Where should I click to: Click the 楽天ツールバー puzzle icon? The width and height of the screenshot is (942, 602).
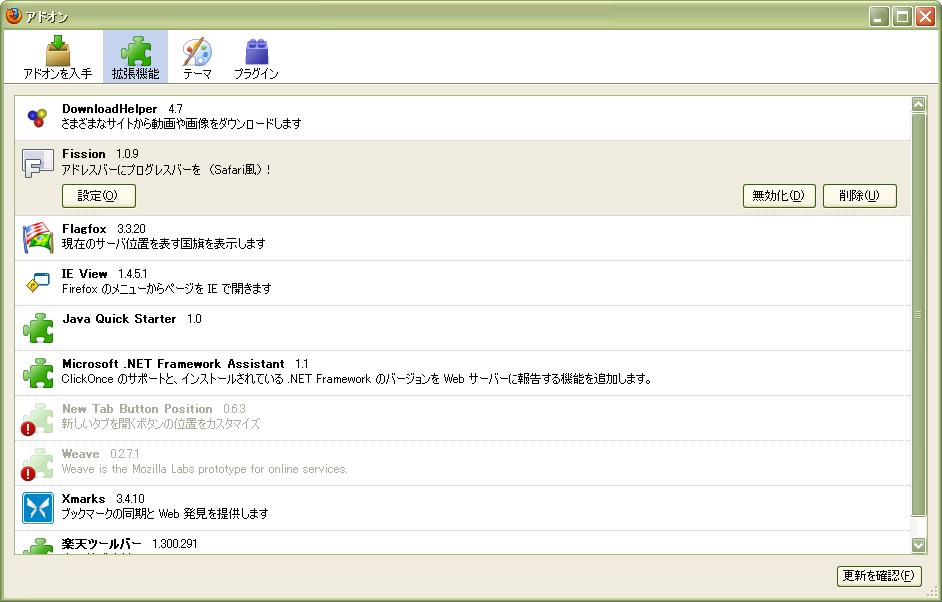tap(38, 546)
